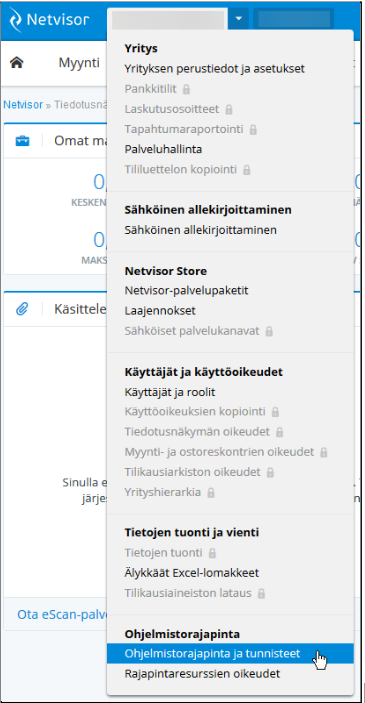Open Käyttäjät ja roolit
This screenshot has width=365, height=703.
pos(169,392)
